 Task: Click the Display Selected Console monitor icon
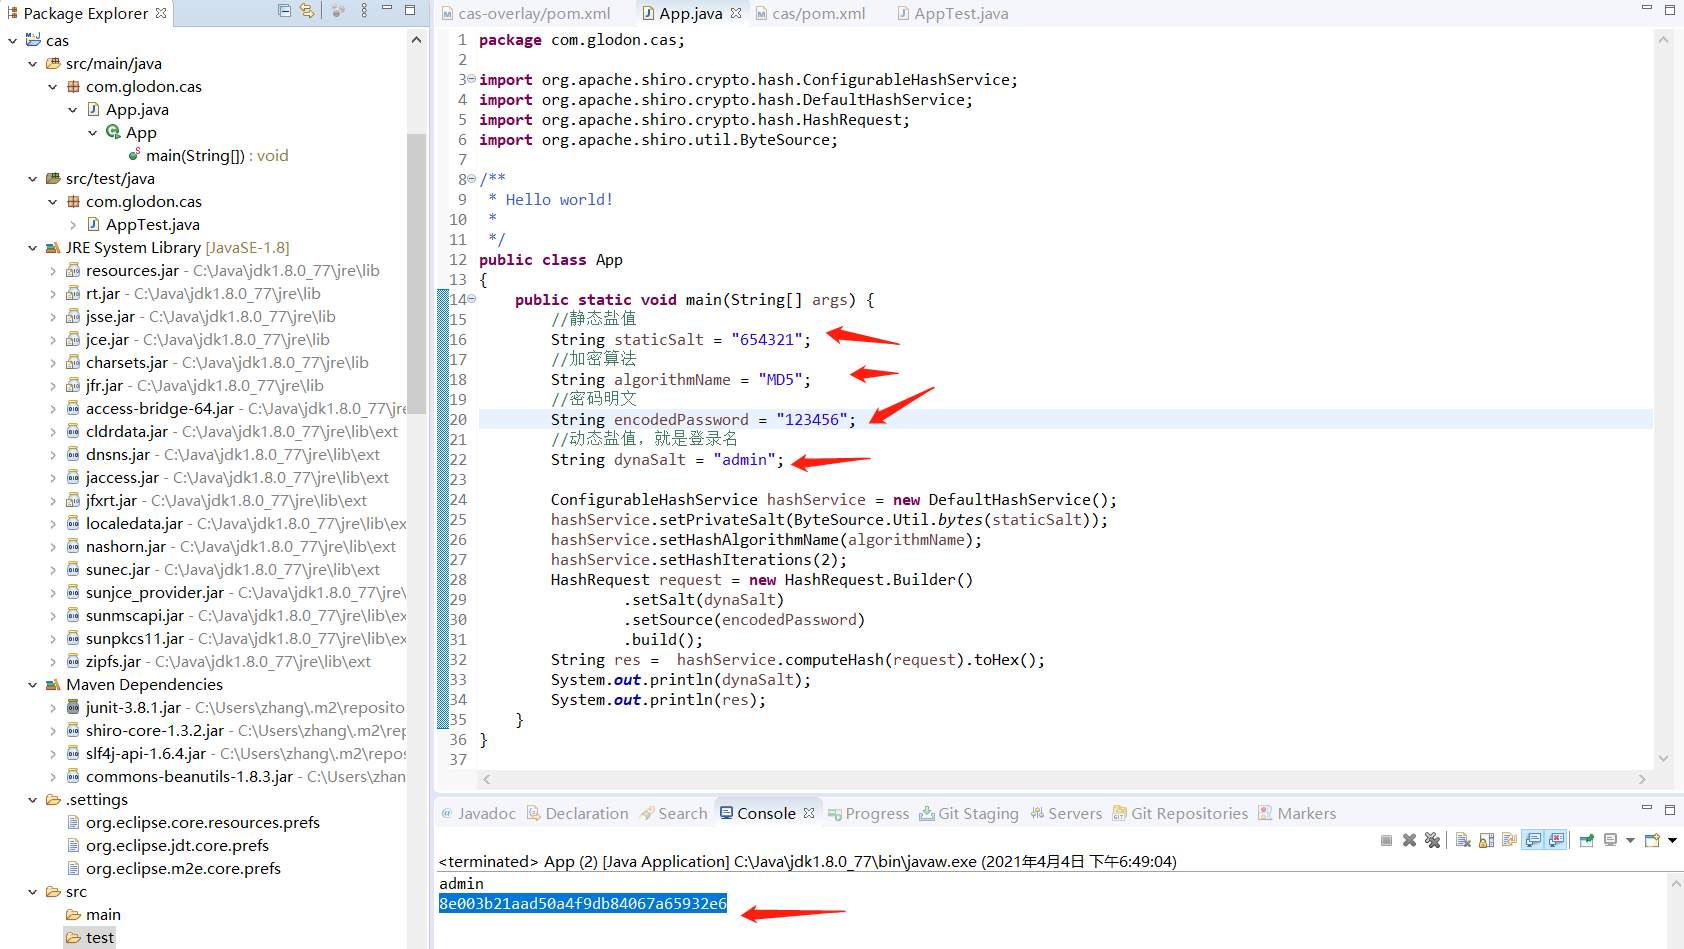pyautogui.click(x=1610, y=840)
